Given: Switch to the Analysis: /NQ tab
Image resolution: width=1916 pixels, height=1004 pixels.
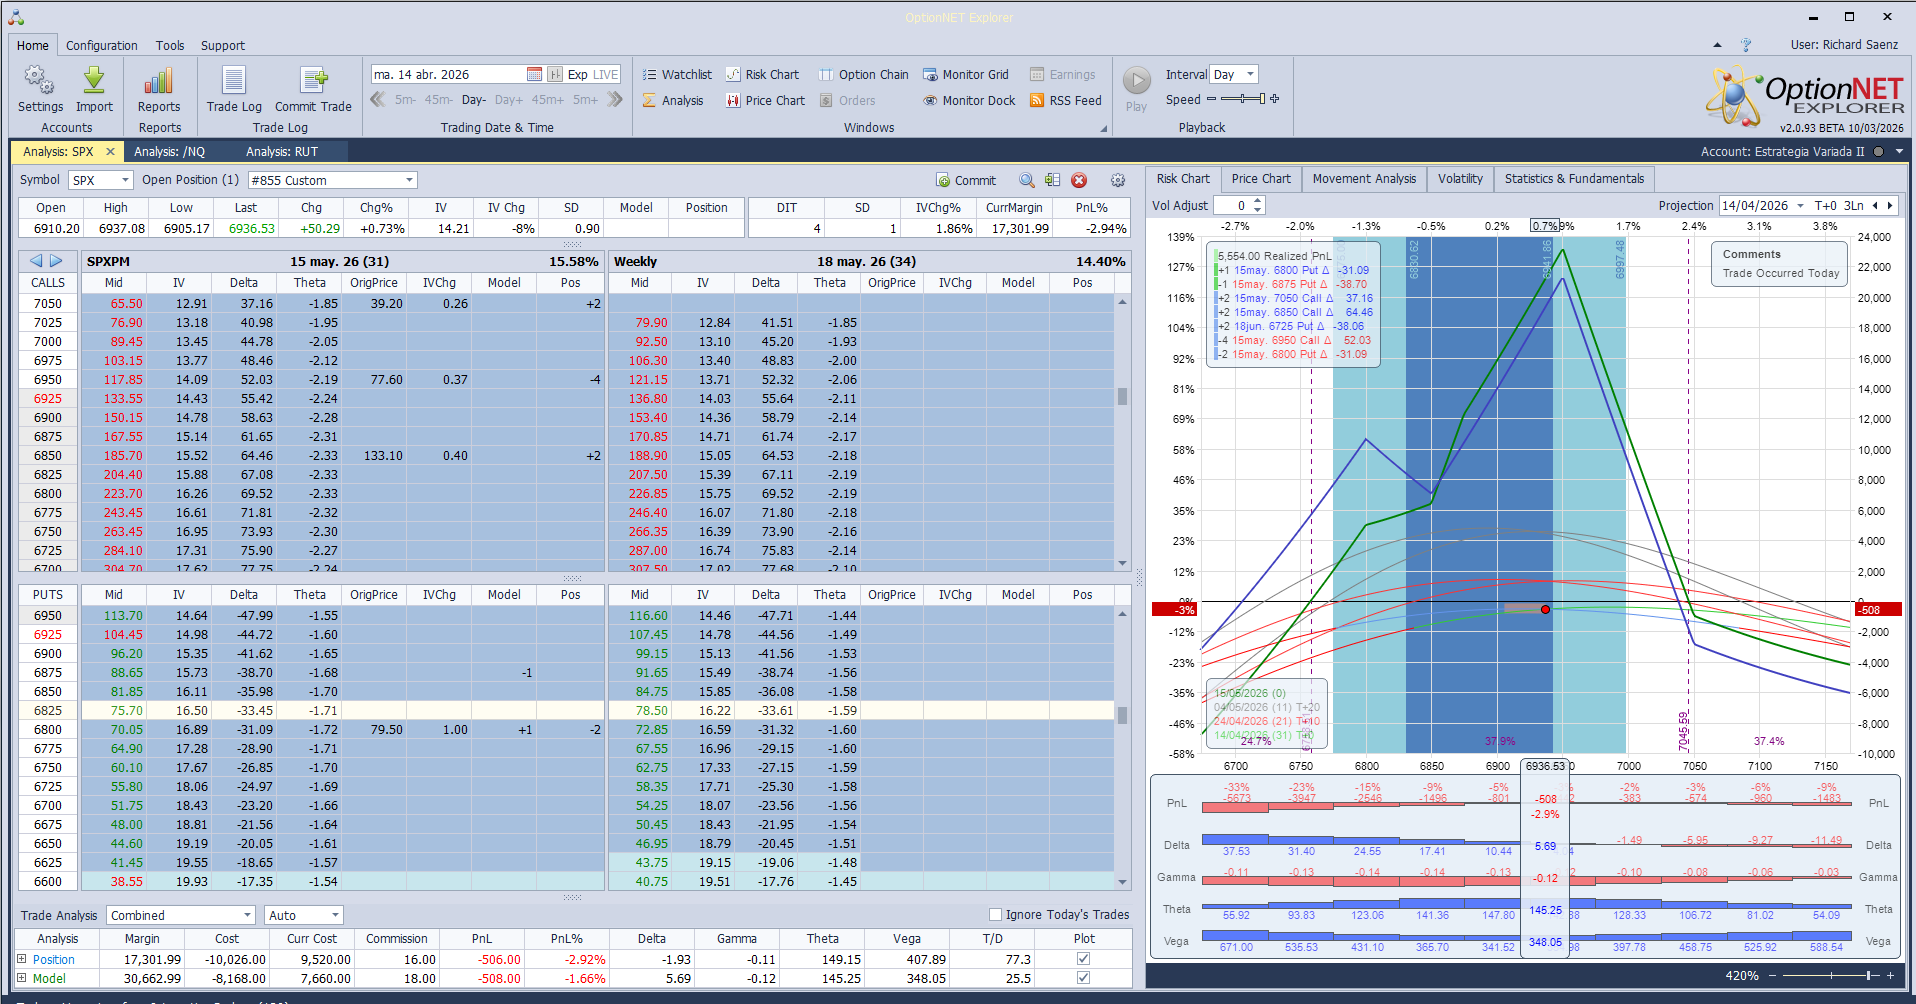Looking at the screenshot, I should point(170,152).
